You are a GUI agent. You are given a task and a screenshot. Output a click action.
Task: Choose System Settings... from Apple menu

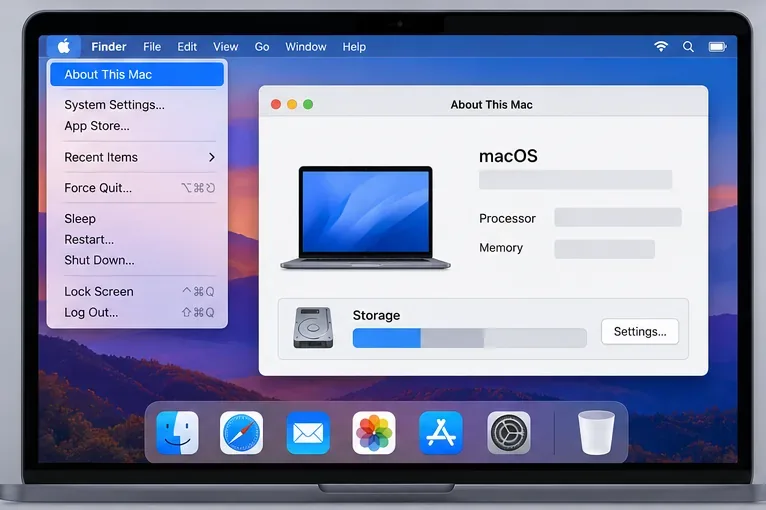[137, 105]
